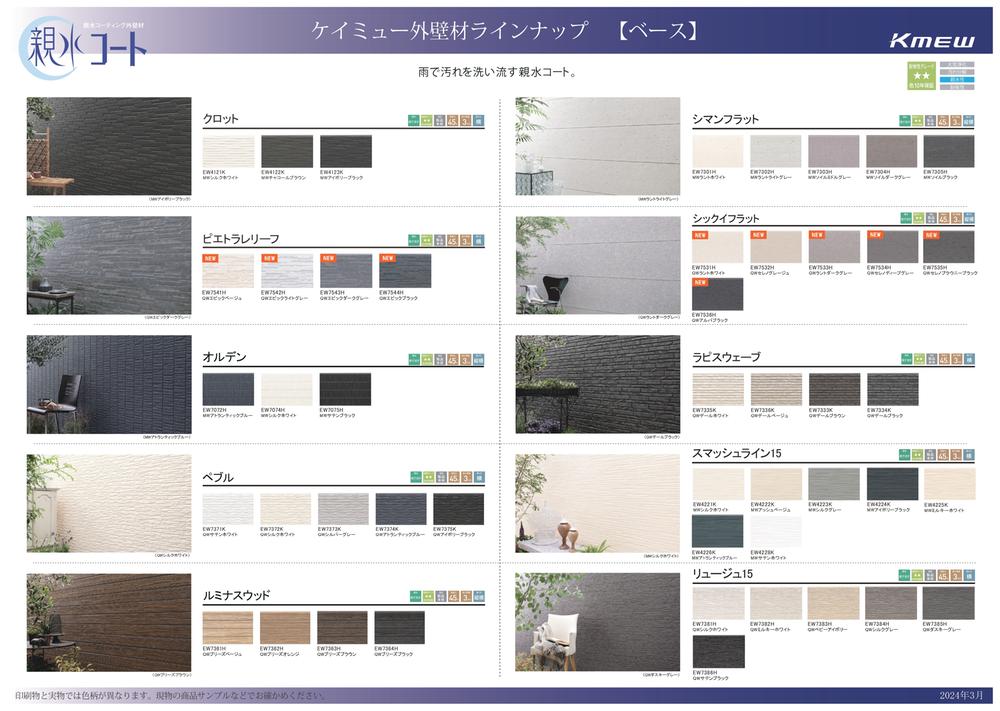Open the ペブル white wall photo
This screenshot has height=711, width=1000.
(109, 503)
